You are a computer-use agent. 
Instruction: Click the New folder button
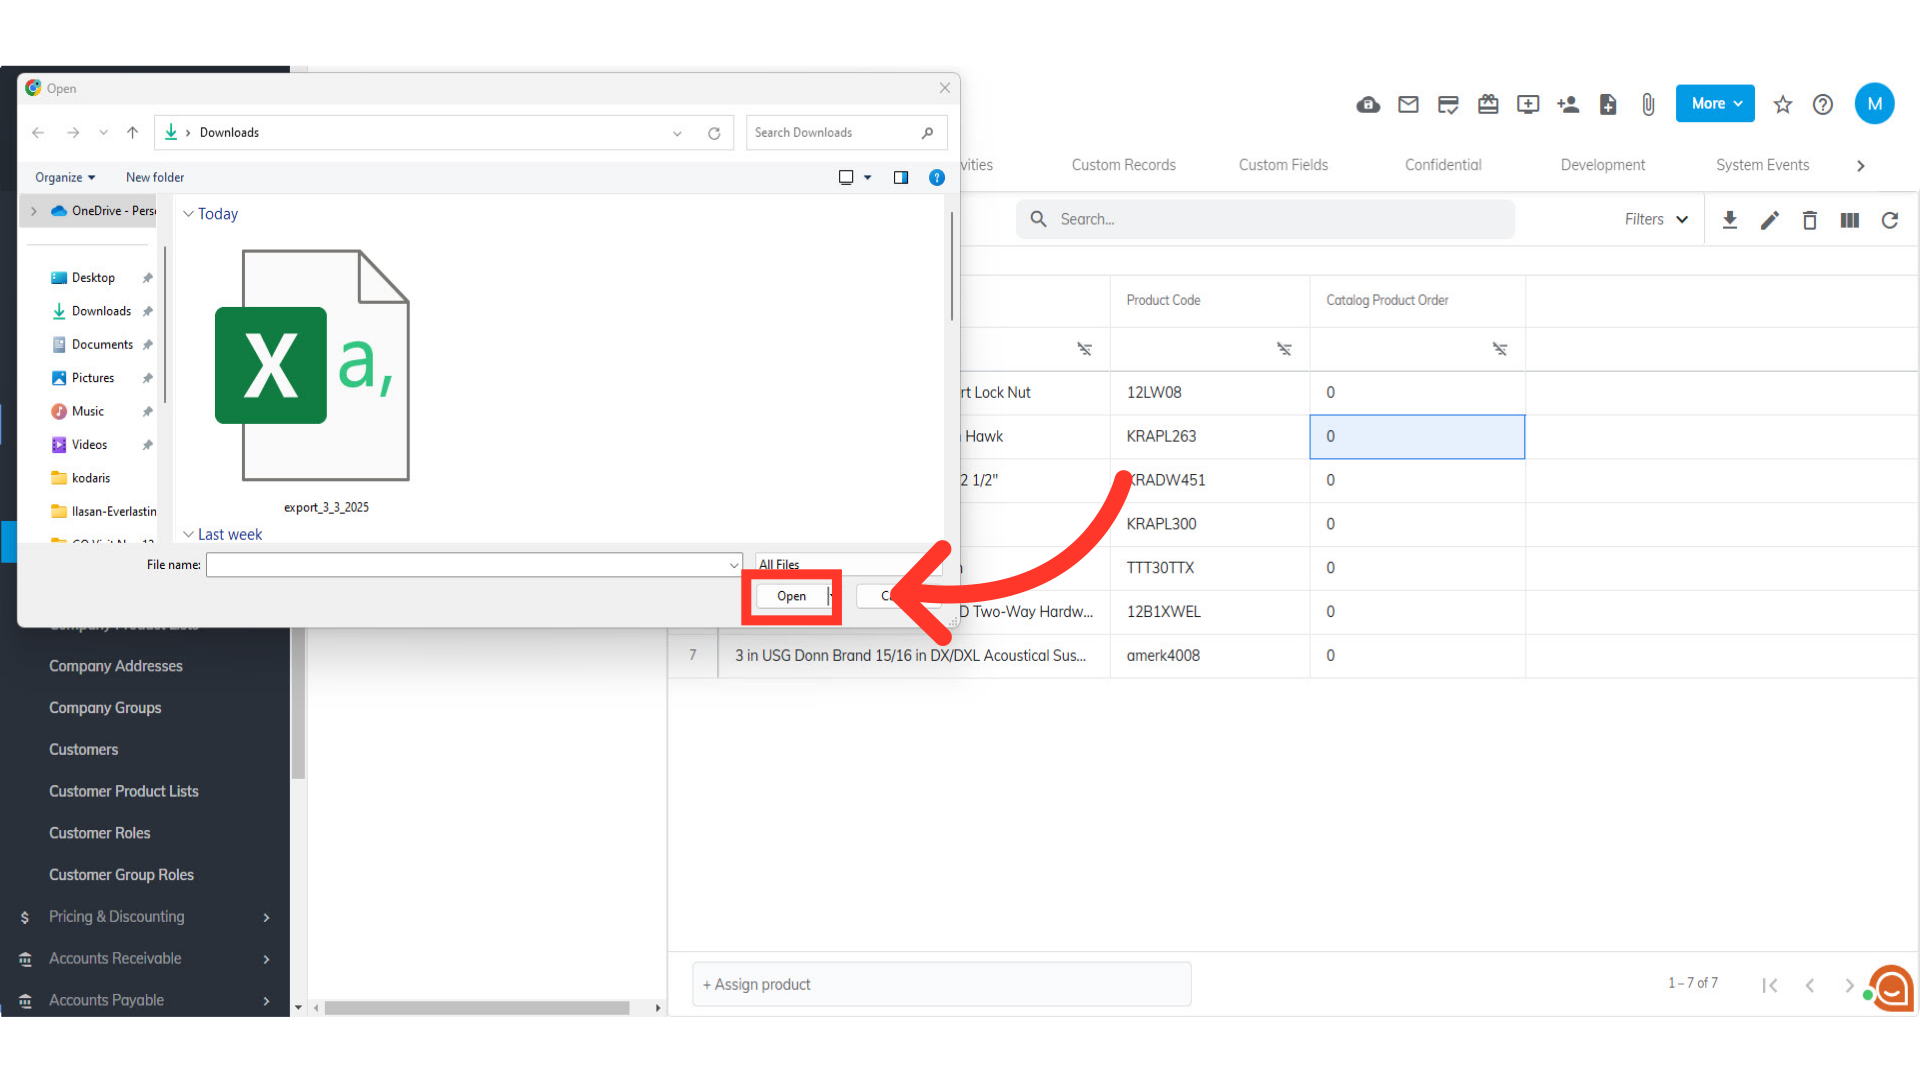[155, 178]
